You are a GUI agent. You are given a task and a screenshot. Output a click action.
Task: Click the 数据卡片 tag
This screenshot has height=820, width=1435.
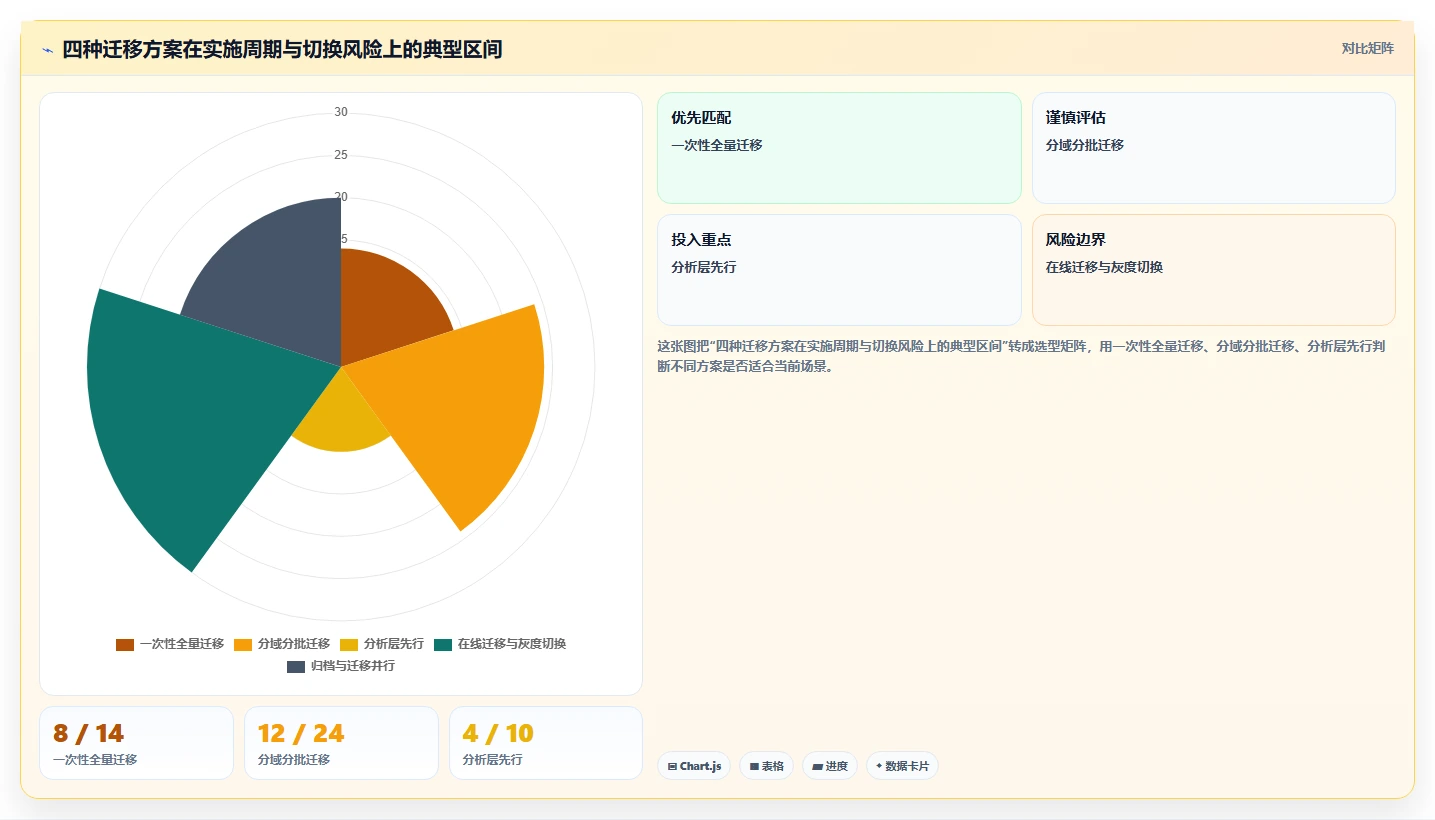point(902,766)
